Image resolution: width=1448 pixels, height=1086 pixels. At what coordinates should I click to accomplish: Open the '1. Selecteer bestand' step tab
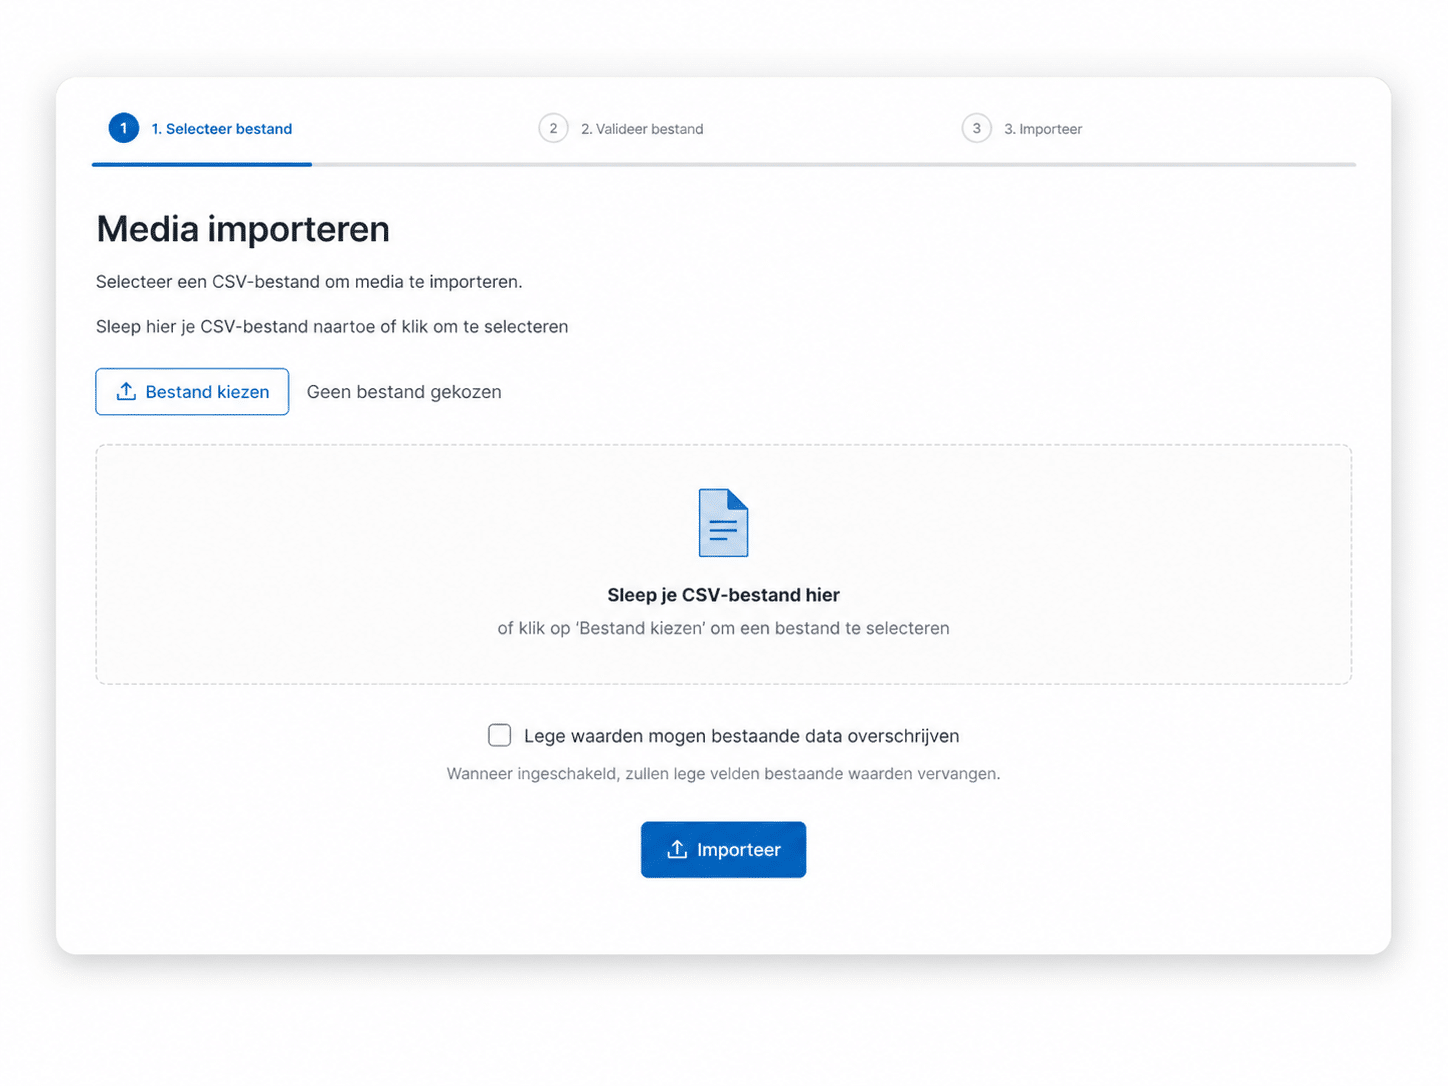[221, 129]
